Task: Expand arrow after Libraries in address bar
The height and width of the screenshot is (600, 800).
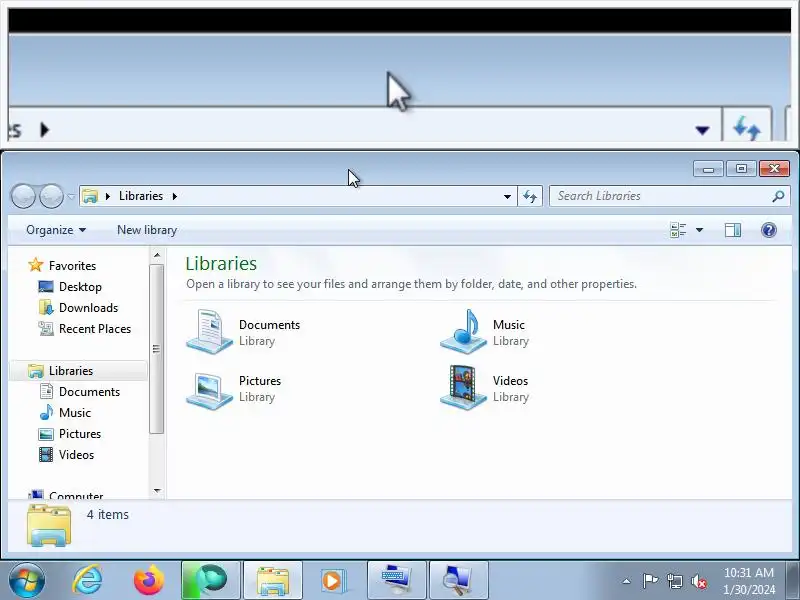Action: coord(174,196)
